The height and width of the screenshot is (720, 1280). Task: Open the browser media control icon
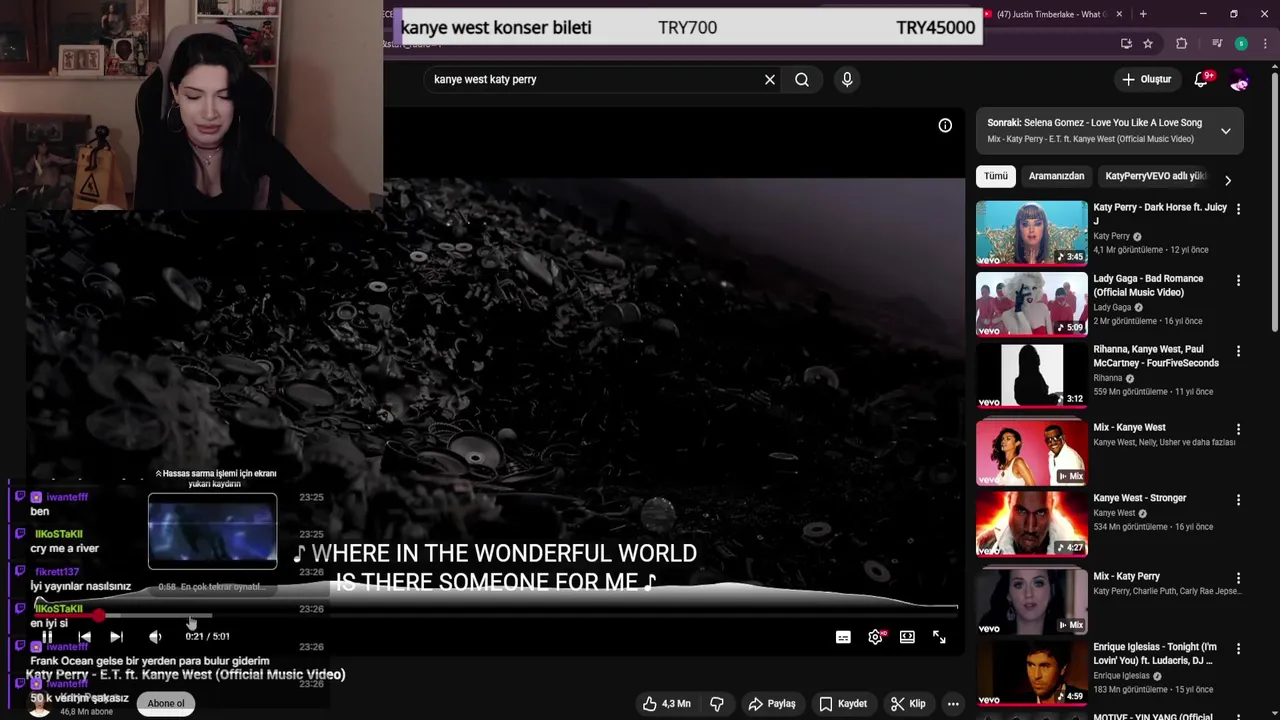(1217, 44)
